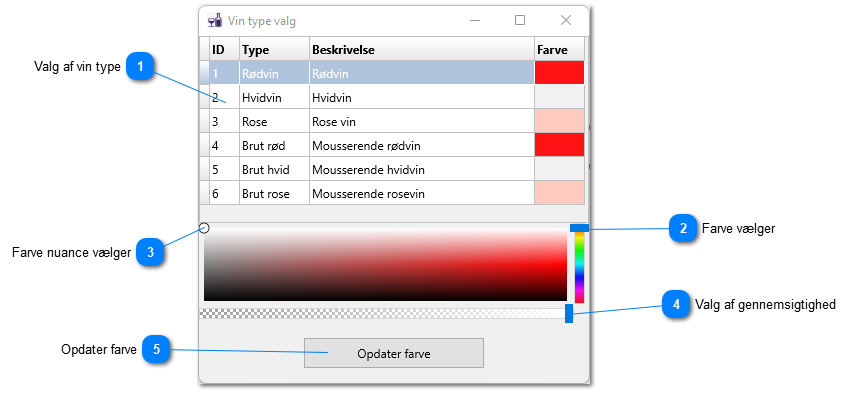Screen dimensions: 852x393
Task: Click the rainbow hue slider bar
Action: 579,266
